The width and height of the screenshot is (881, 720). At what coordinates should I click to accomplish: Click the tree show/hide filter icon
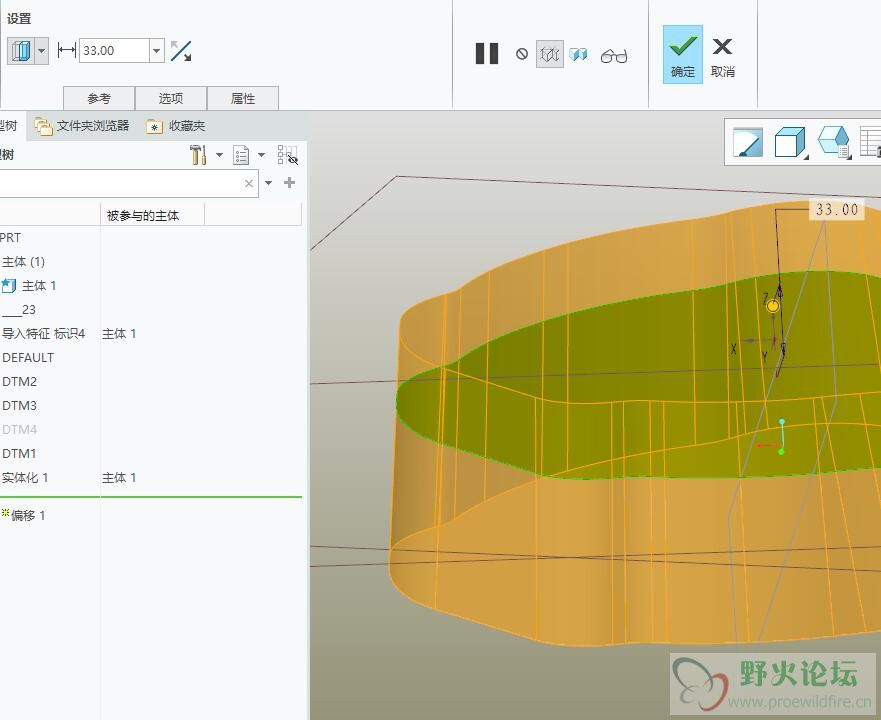point(287,155)
